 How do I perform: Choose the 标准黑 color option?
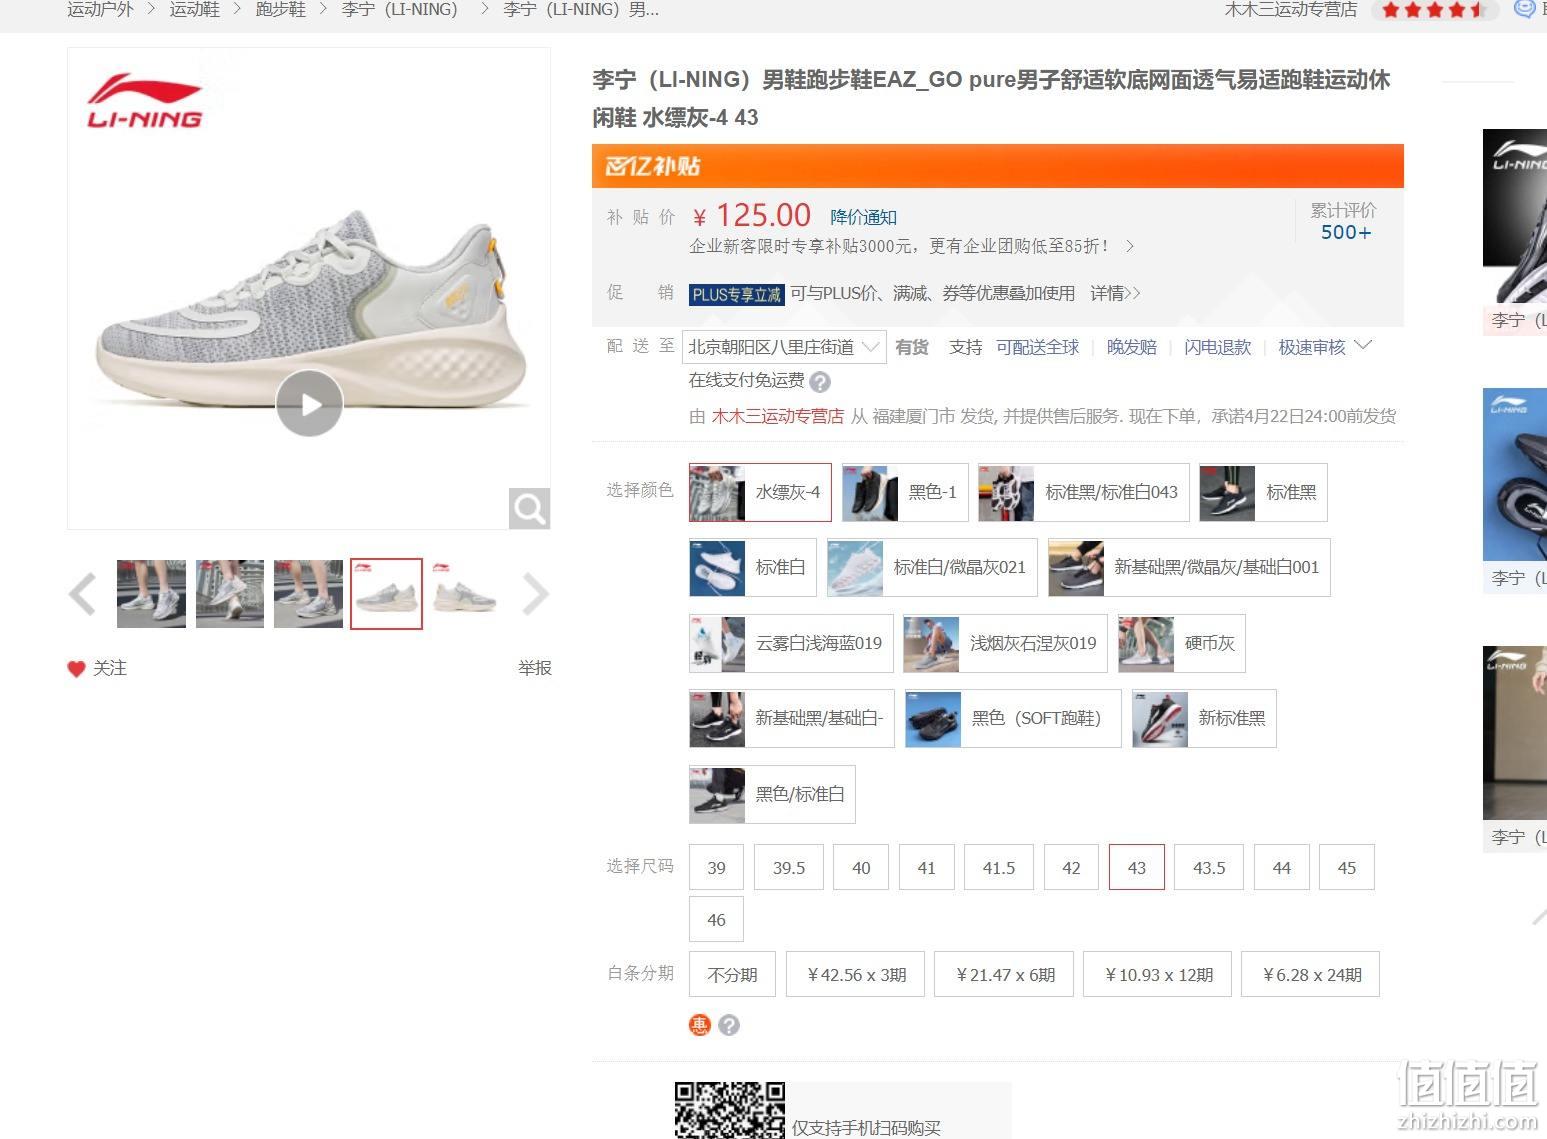pos(1263,492)
